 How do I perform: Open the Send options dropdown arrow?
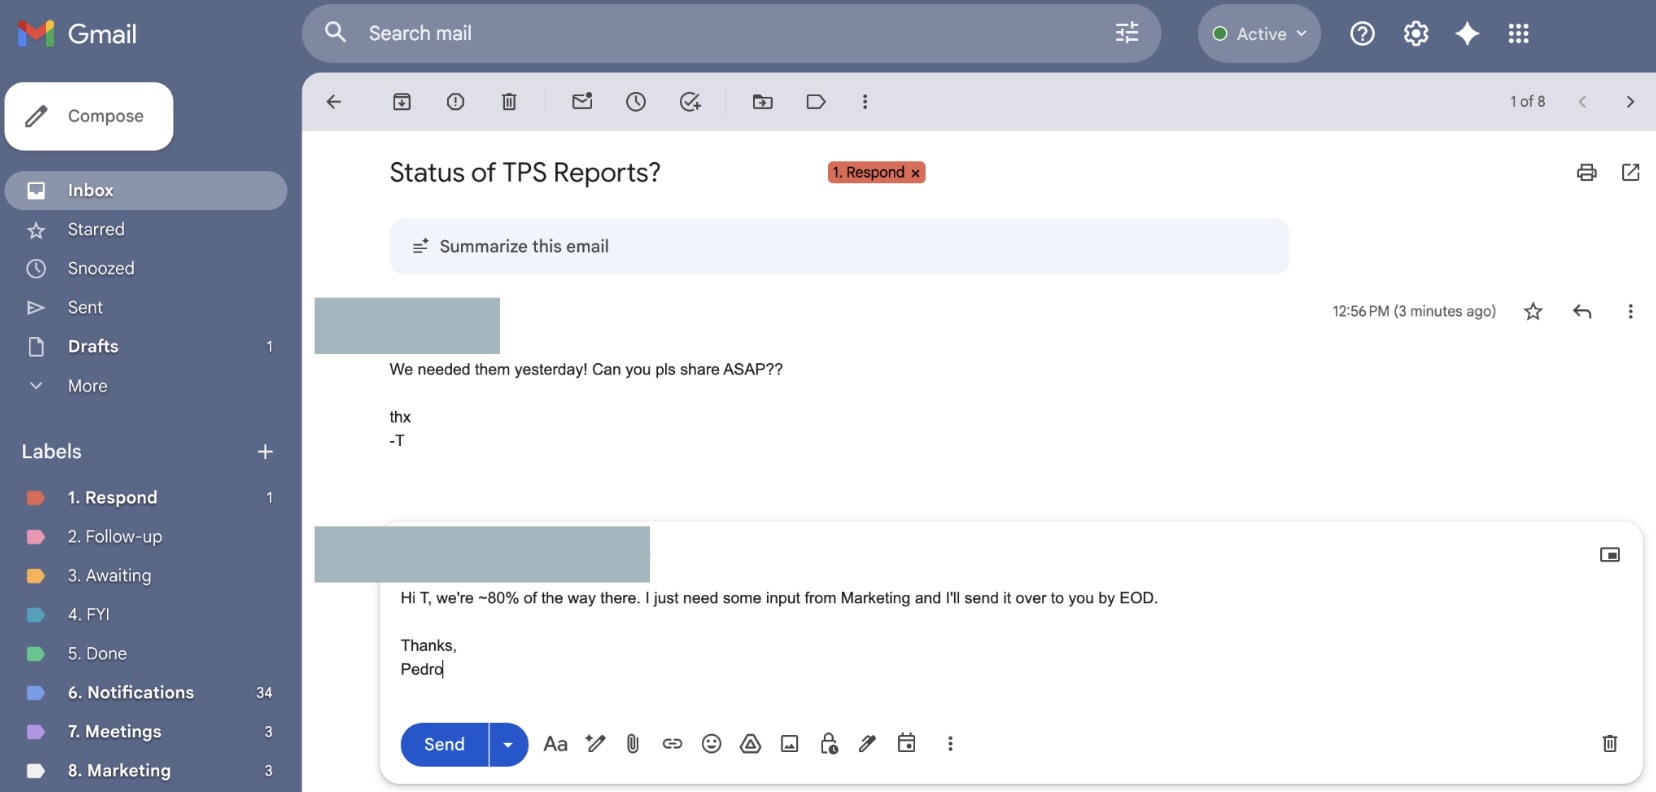[508, 745]
